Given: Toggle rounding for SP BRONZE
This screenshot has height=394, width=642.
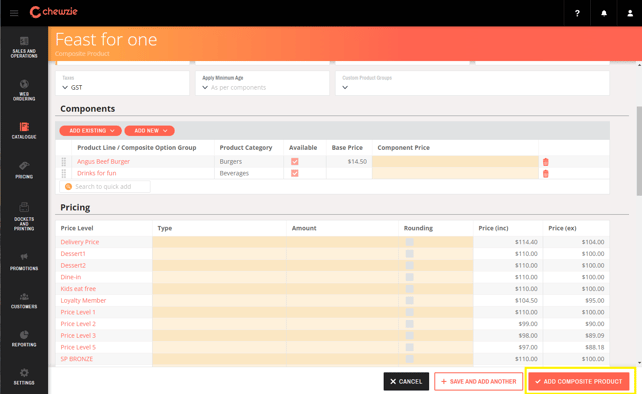Looking at the screenshot, I should click(409, 359).
